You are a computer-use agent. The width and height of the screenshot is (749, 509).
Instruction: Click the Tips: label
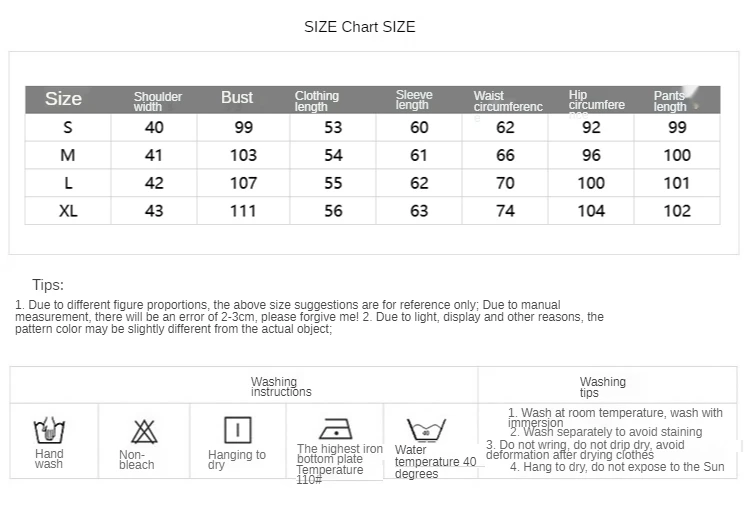pos(48,285)
